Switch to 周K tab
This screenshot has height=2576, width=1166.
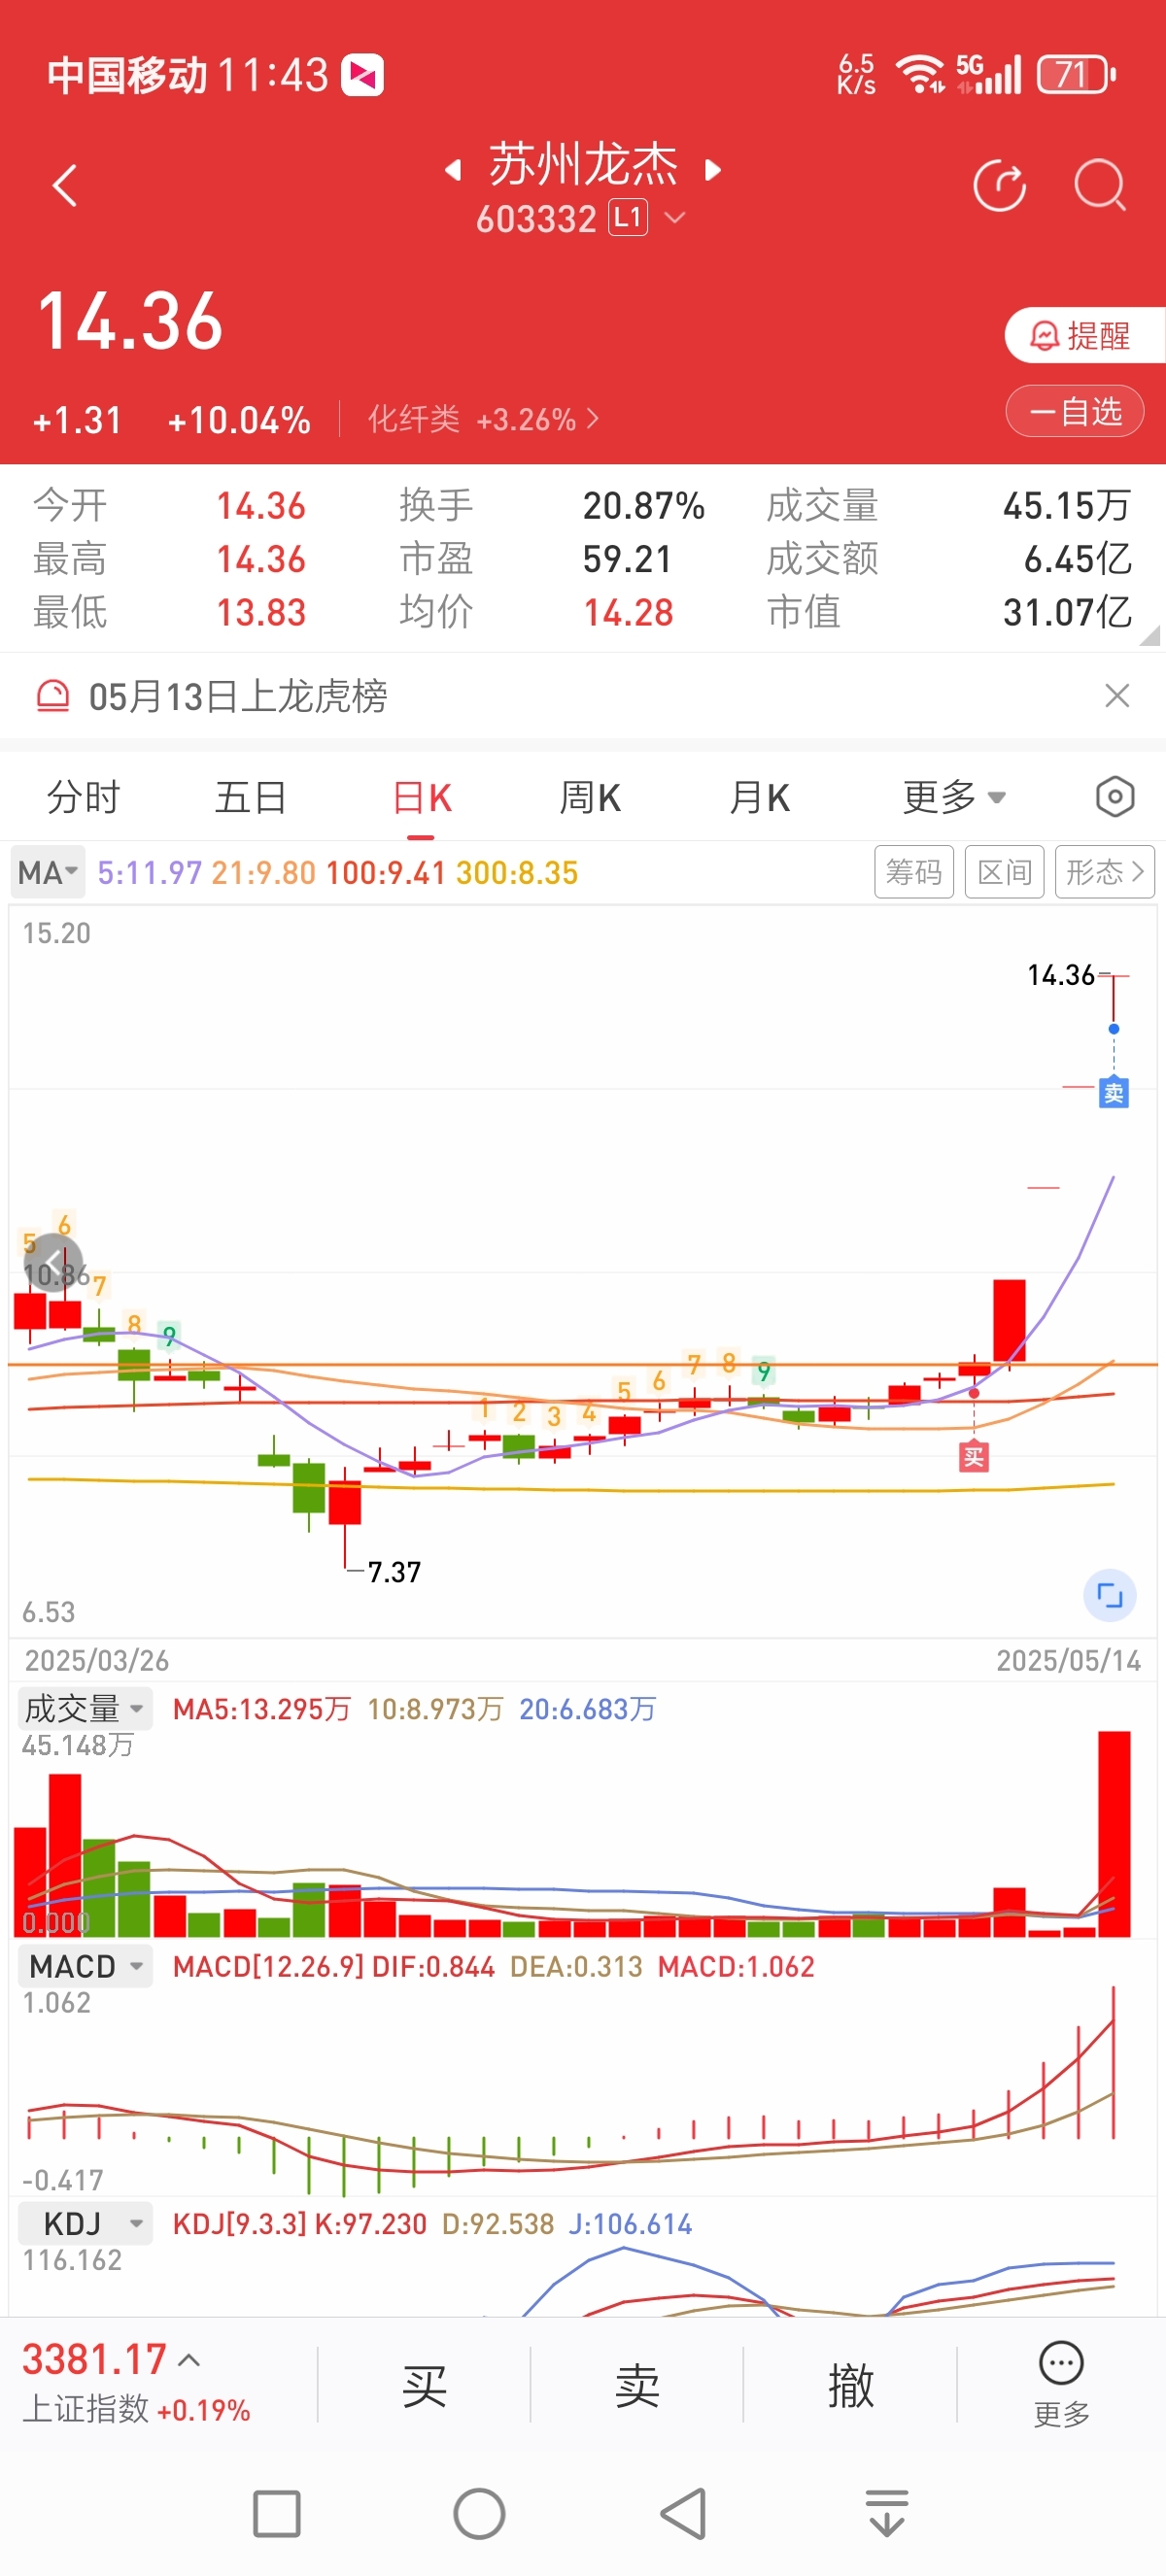(x=590, y=798)
